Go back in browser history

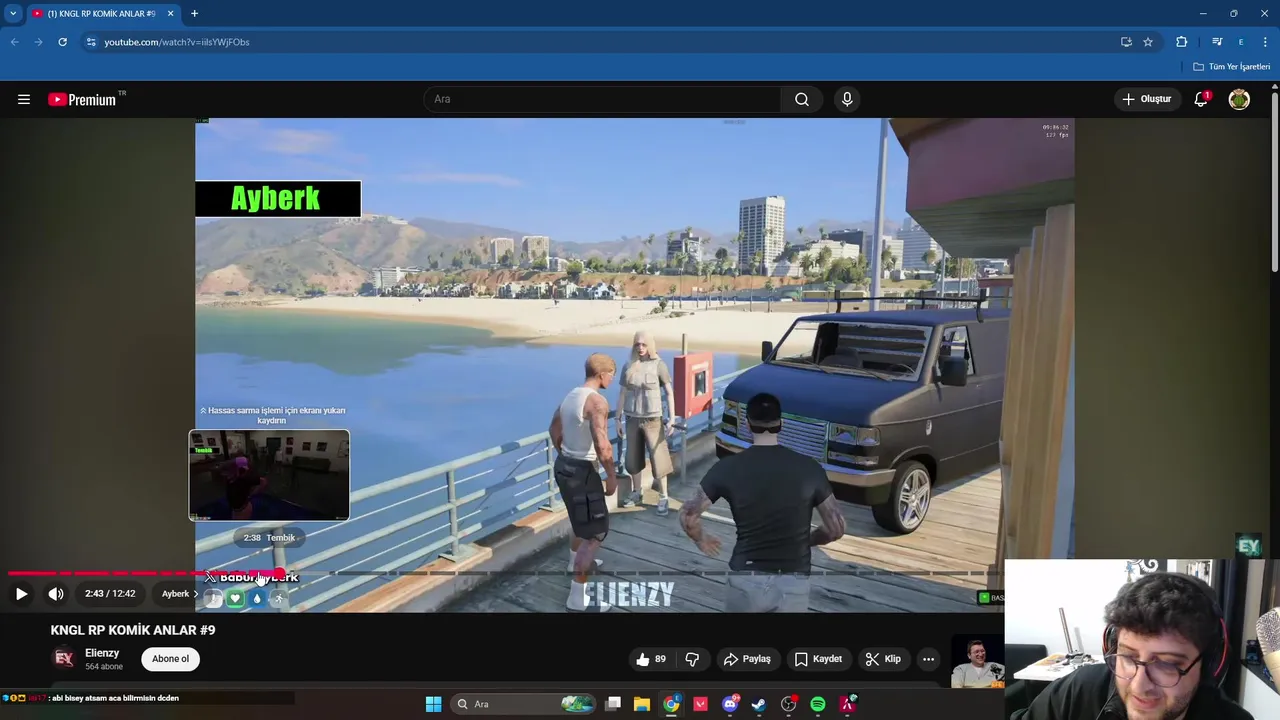click(x=14, y=42)
